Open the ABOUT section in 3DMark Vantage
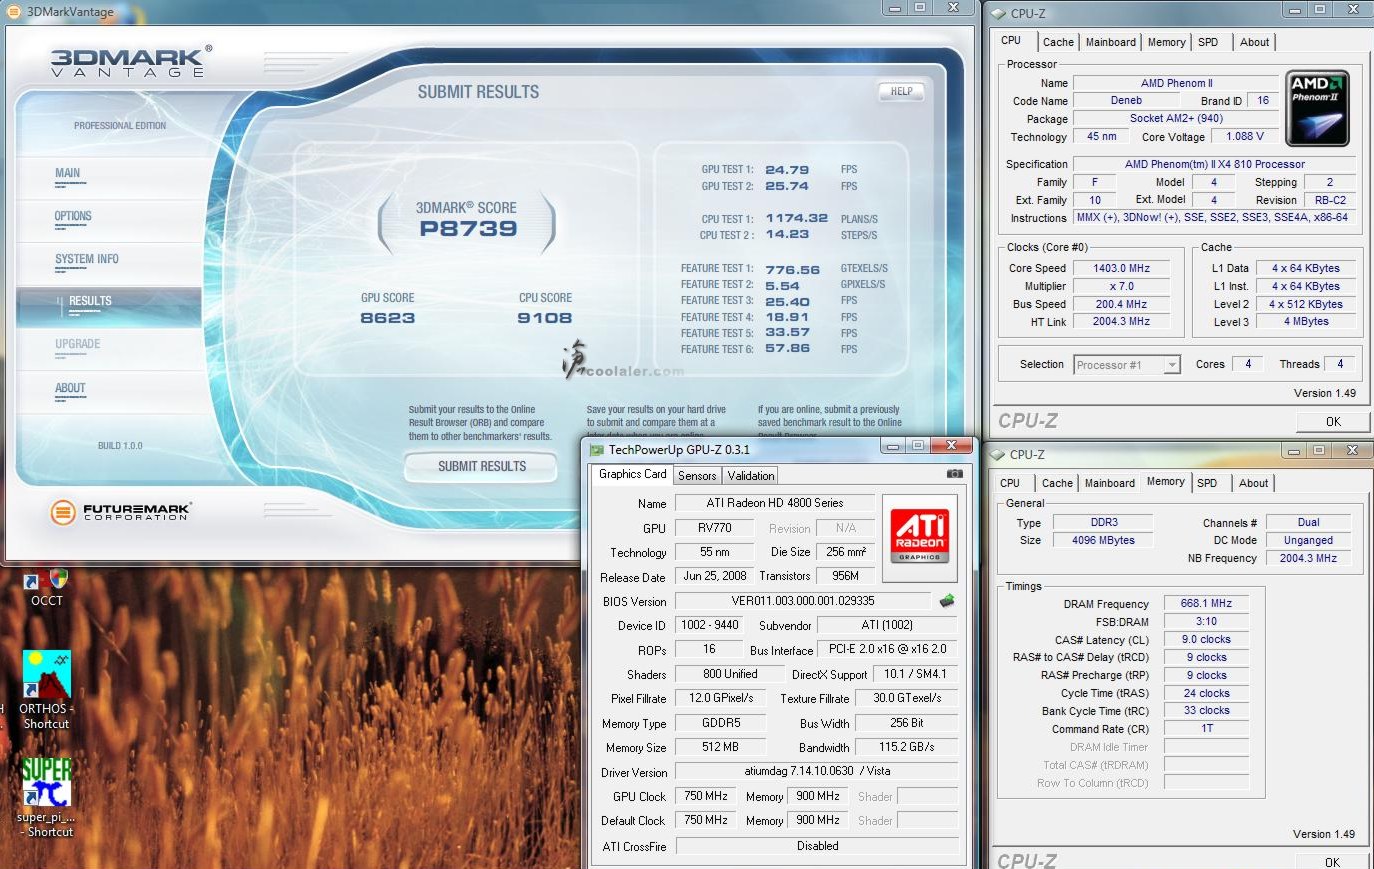Viewport: 1374px width, 869px height. coord(70,388)
